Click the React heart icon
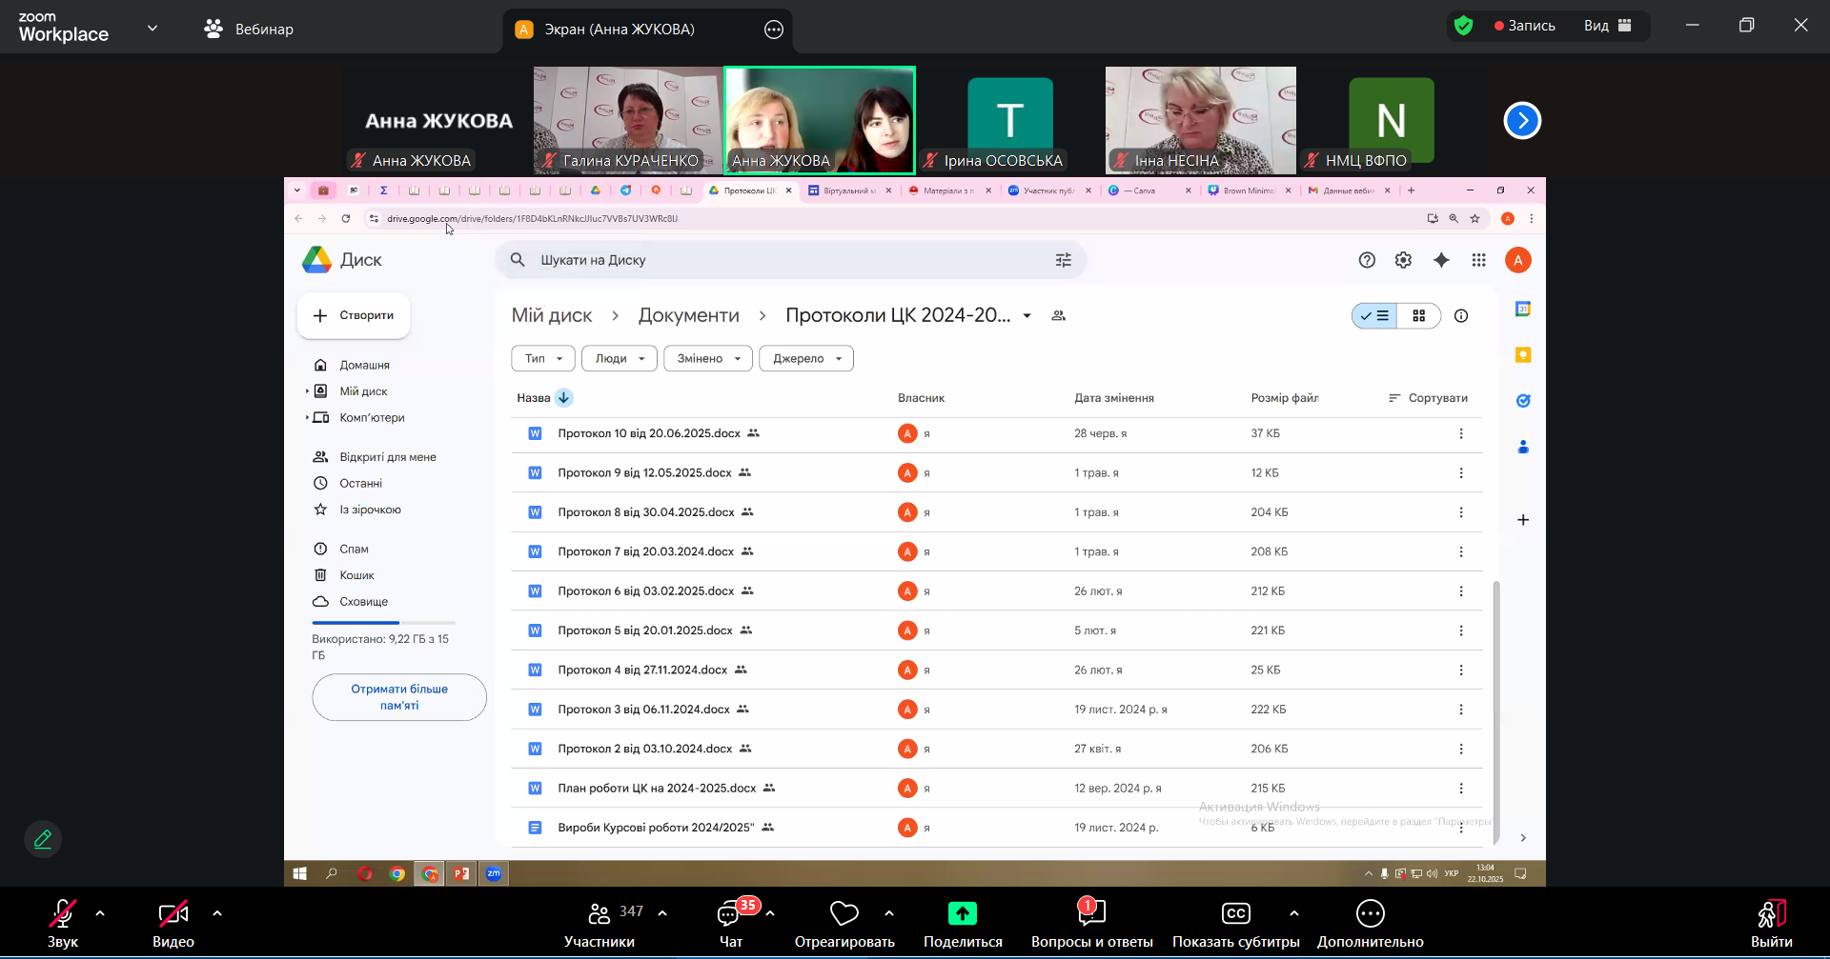The height and width of the screenshot is (959, 1830). [844, 914]
